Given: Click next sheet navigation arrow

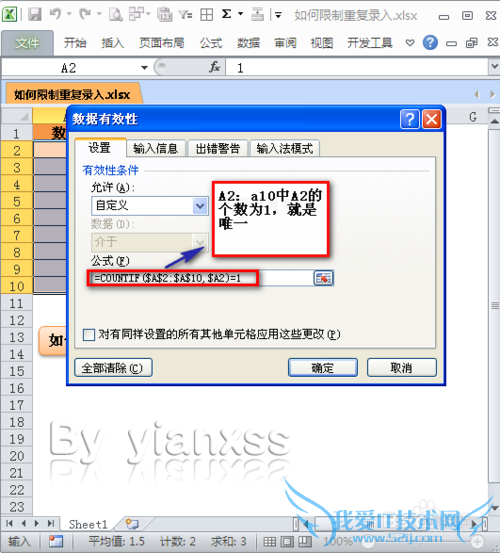Looking at the screenshot, I should point(37,523).
